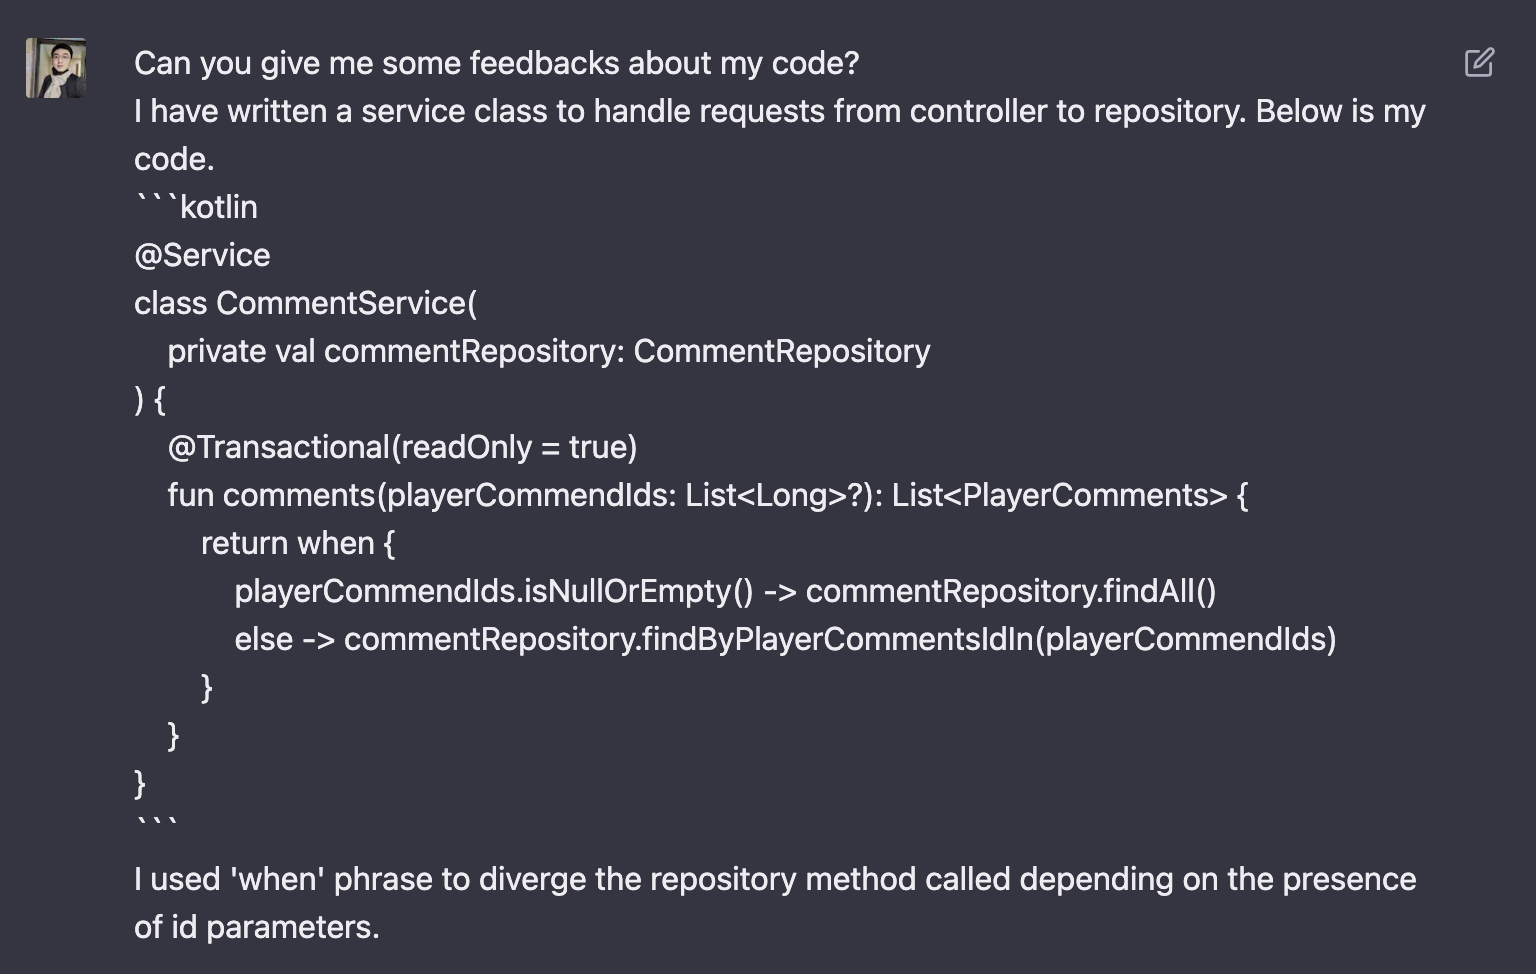Image resolution: width=1536 pixels, height=974 pixels.
Task: Click the 'playerCommendIds.isNullOrEmpty()' condition text
Action: (494, 591)
